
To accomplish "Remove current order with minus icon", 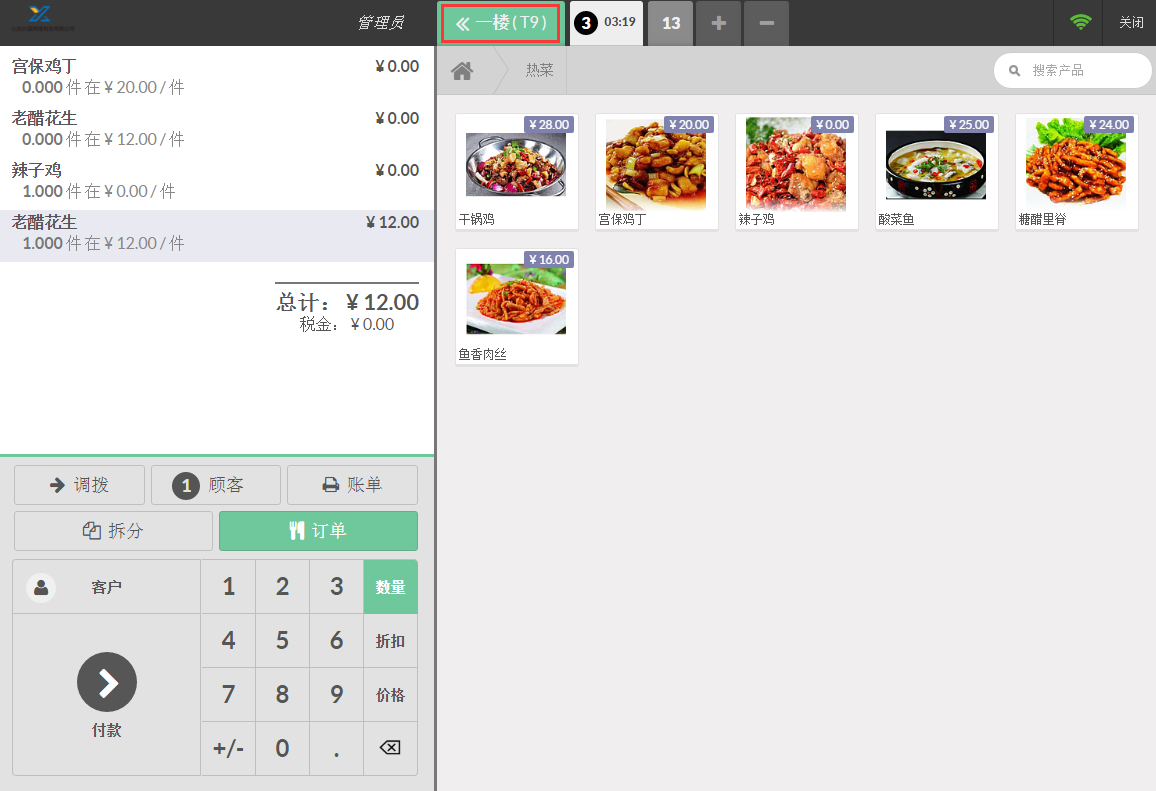I will click(x=766, y=23).
